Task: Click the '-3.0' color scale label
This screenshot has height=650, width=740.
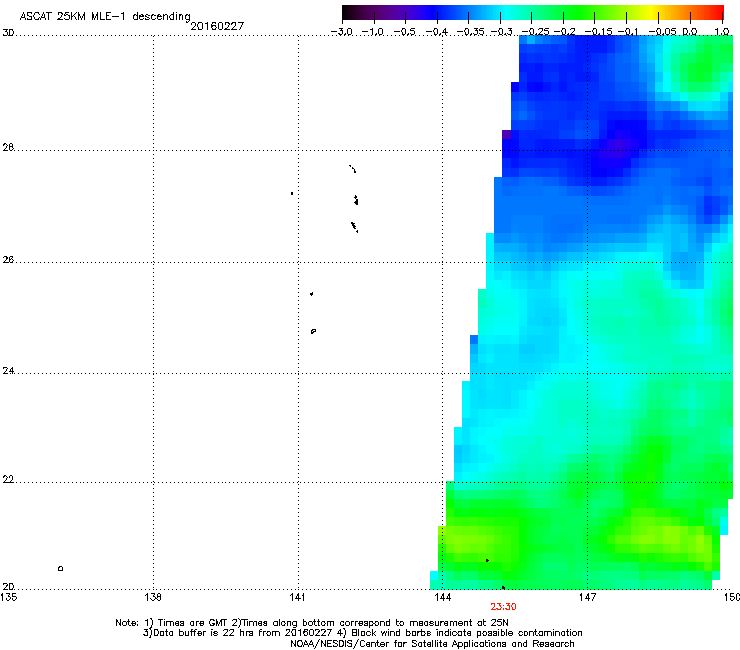Action: pos(342,32)
